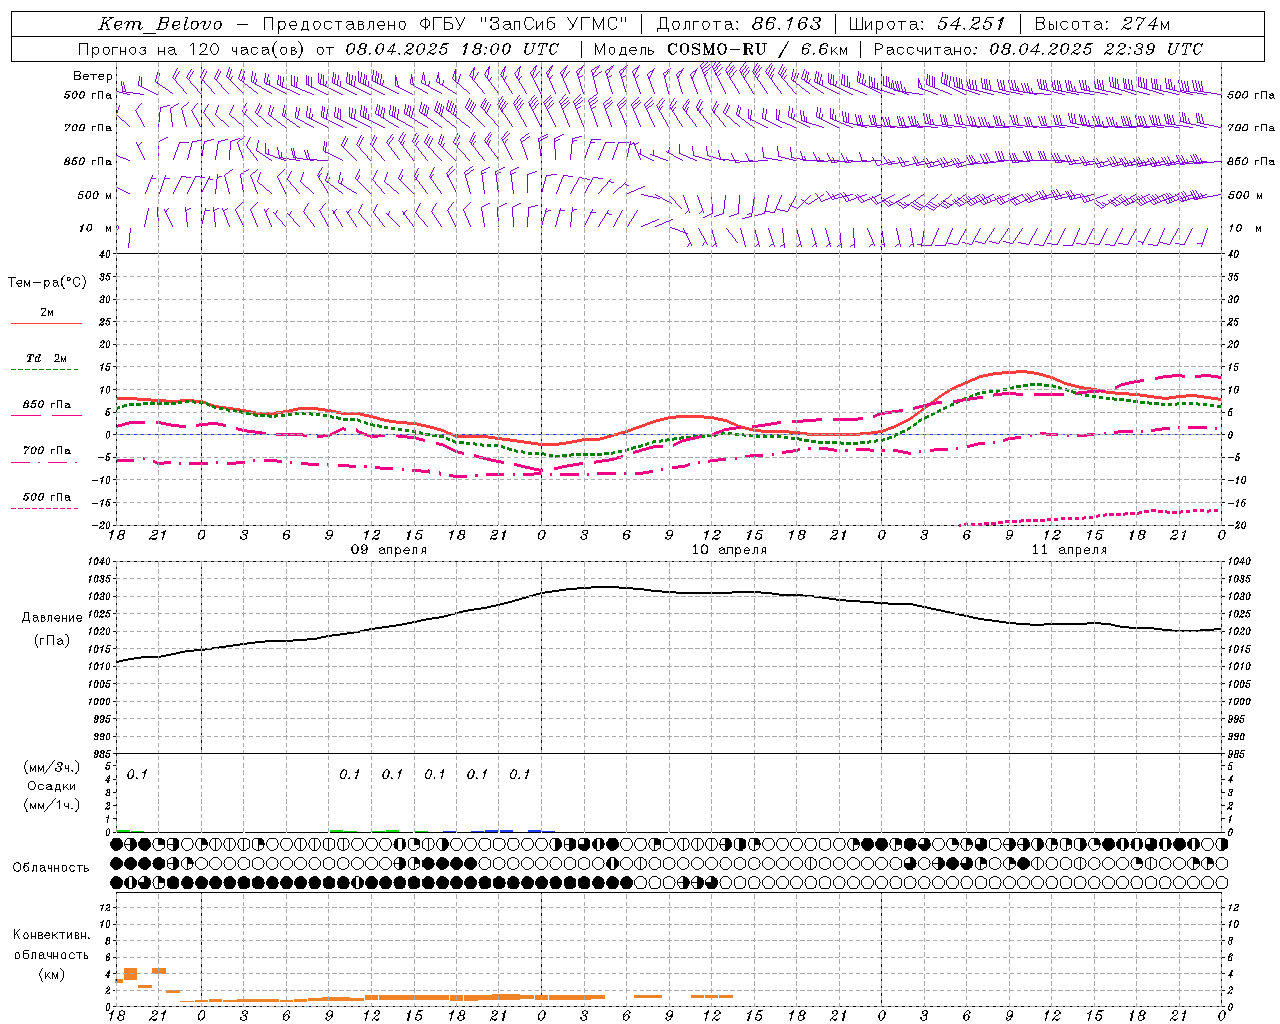Click the longitude value 86.163
Image resolution: width=1280 pixels, height=1024 pixels.
[x=786, y=24]
